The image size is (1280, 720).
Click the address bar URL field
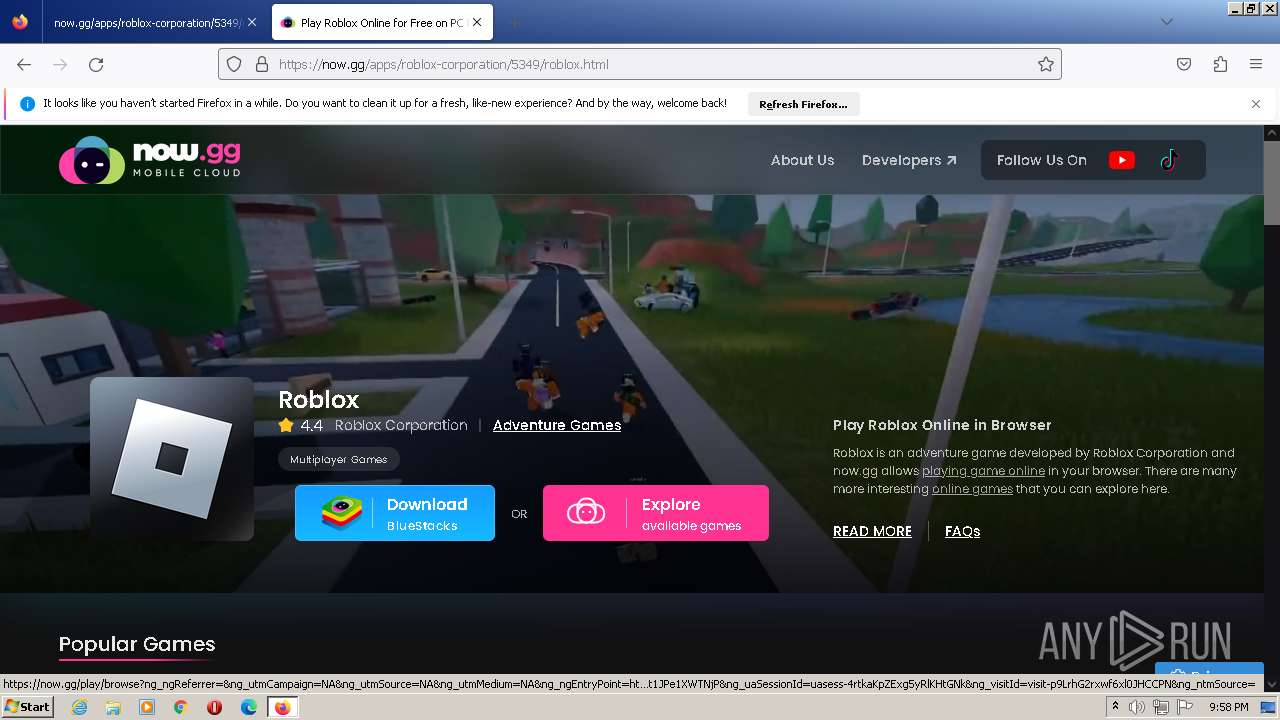(640, 64)
